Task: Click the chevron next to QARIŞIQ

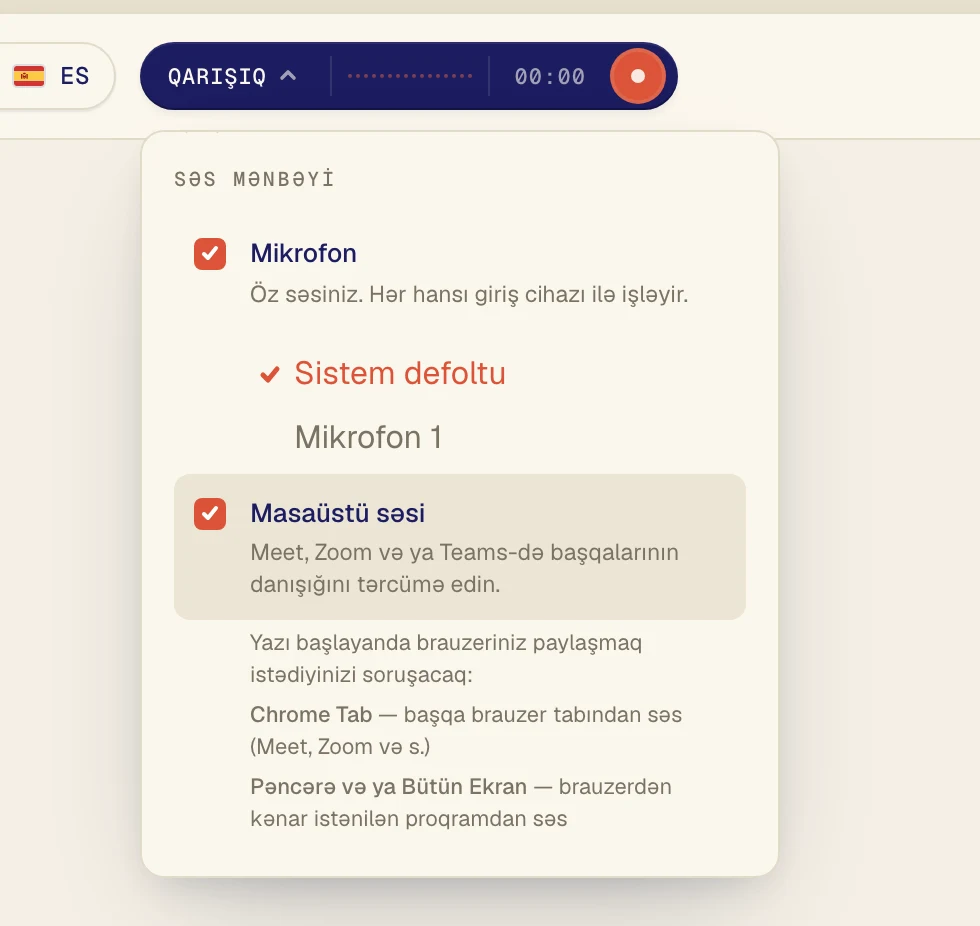Action: pos(288,76)
